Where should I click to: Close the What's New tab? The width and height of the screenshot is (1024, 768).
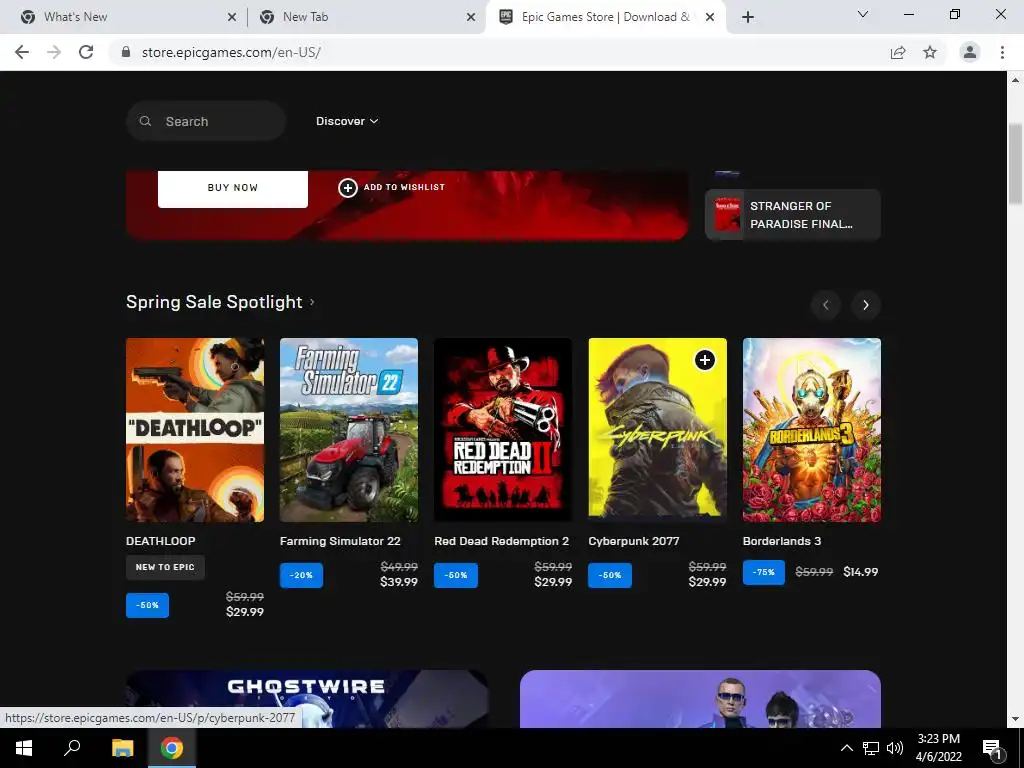232,17
